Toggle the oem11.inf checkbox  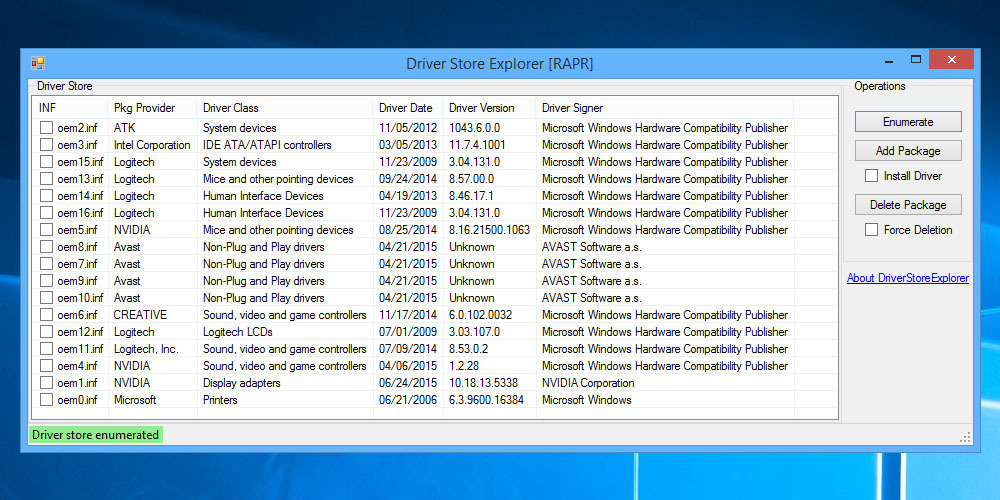click(47, 349)
